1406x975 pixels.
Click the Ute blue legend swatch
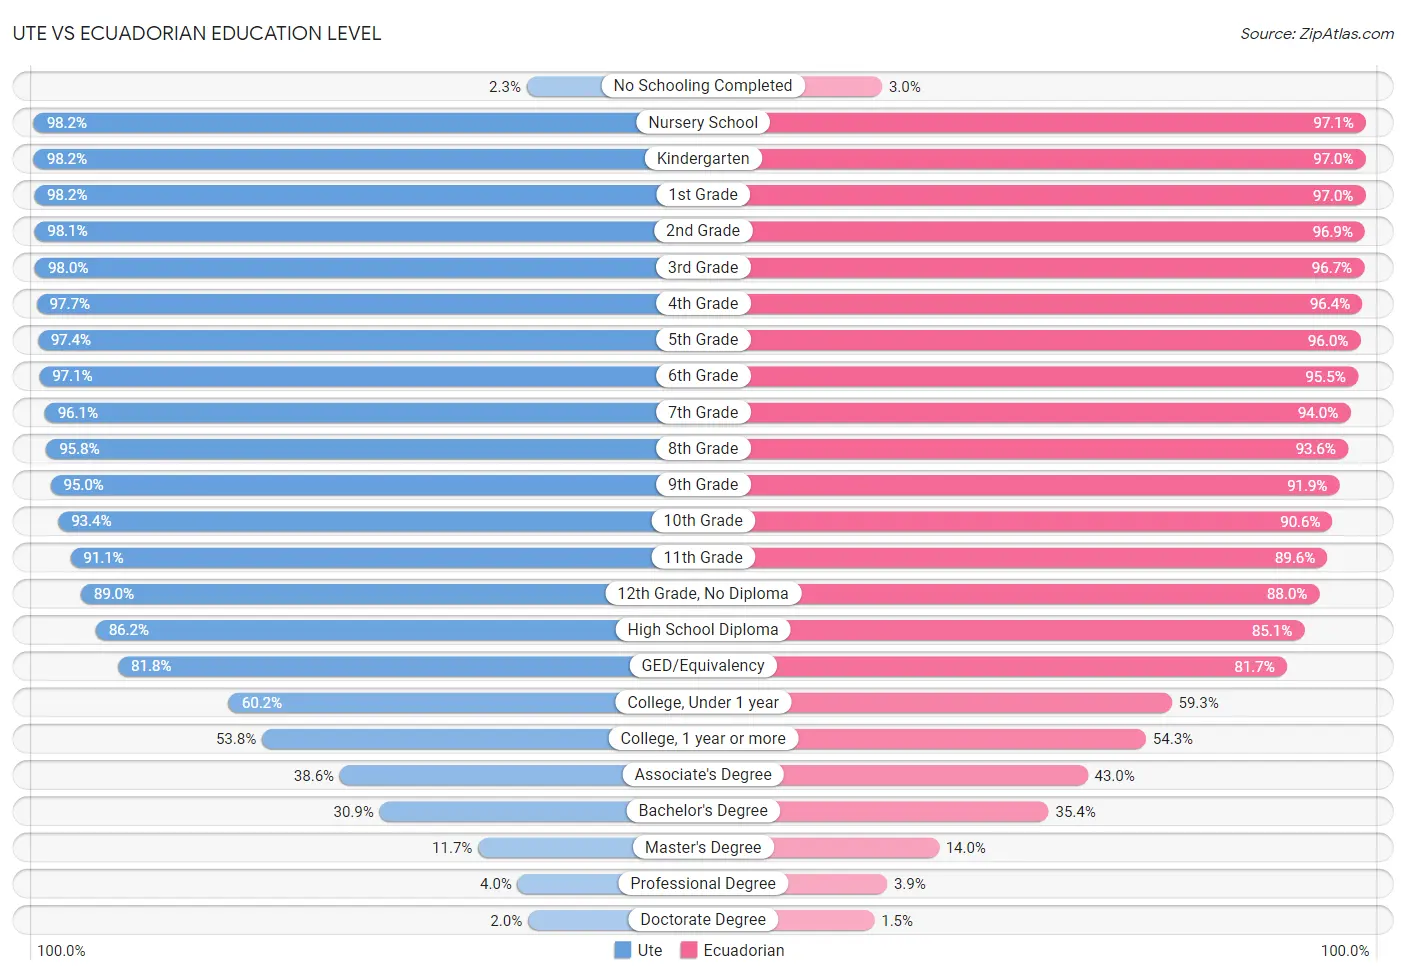point(622,950)
